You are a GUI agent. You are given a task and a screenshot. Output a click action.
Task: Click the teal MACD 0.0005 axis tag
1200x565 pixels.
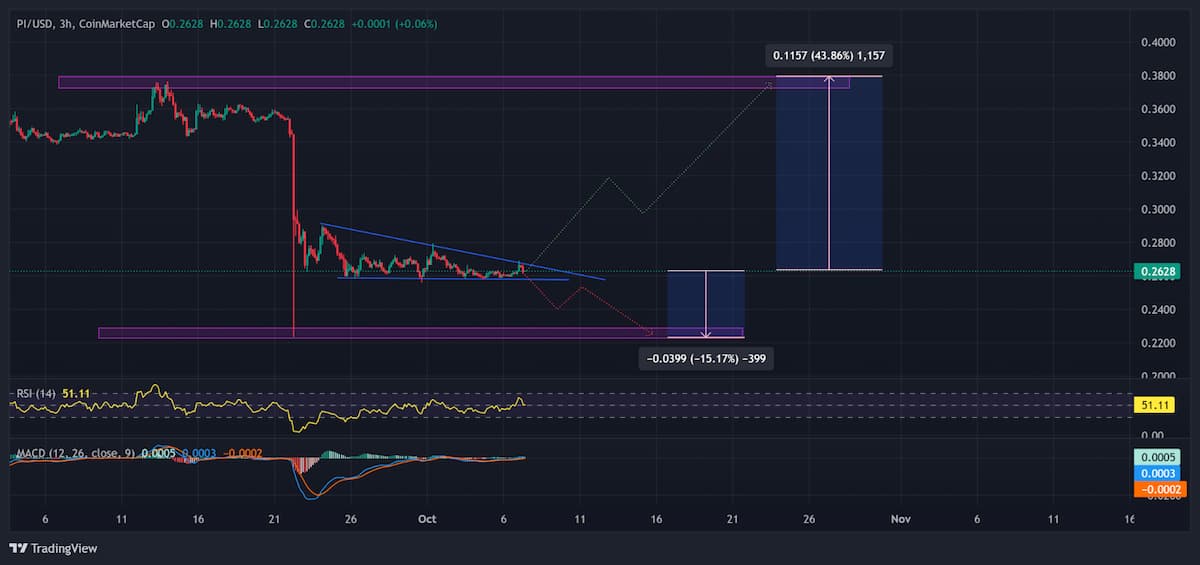coord(1155,457)
